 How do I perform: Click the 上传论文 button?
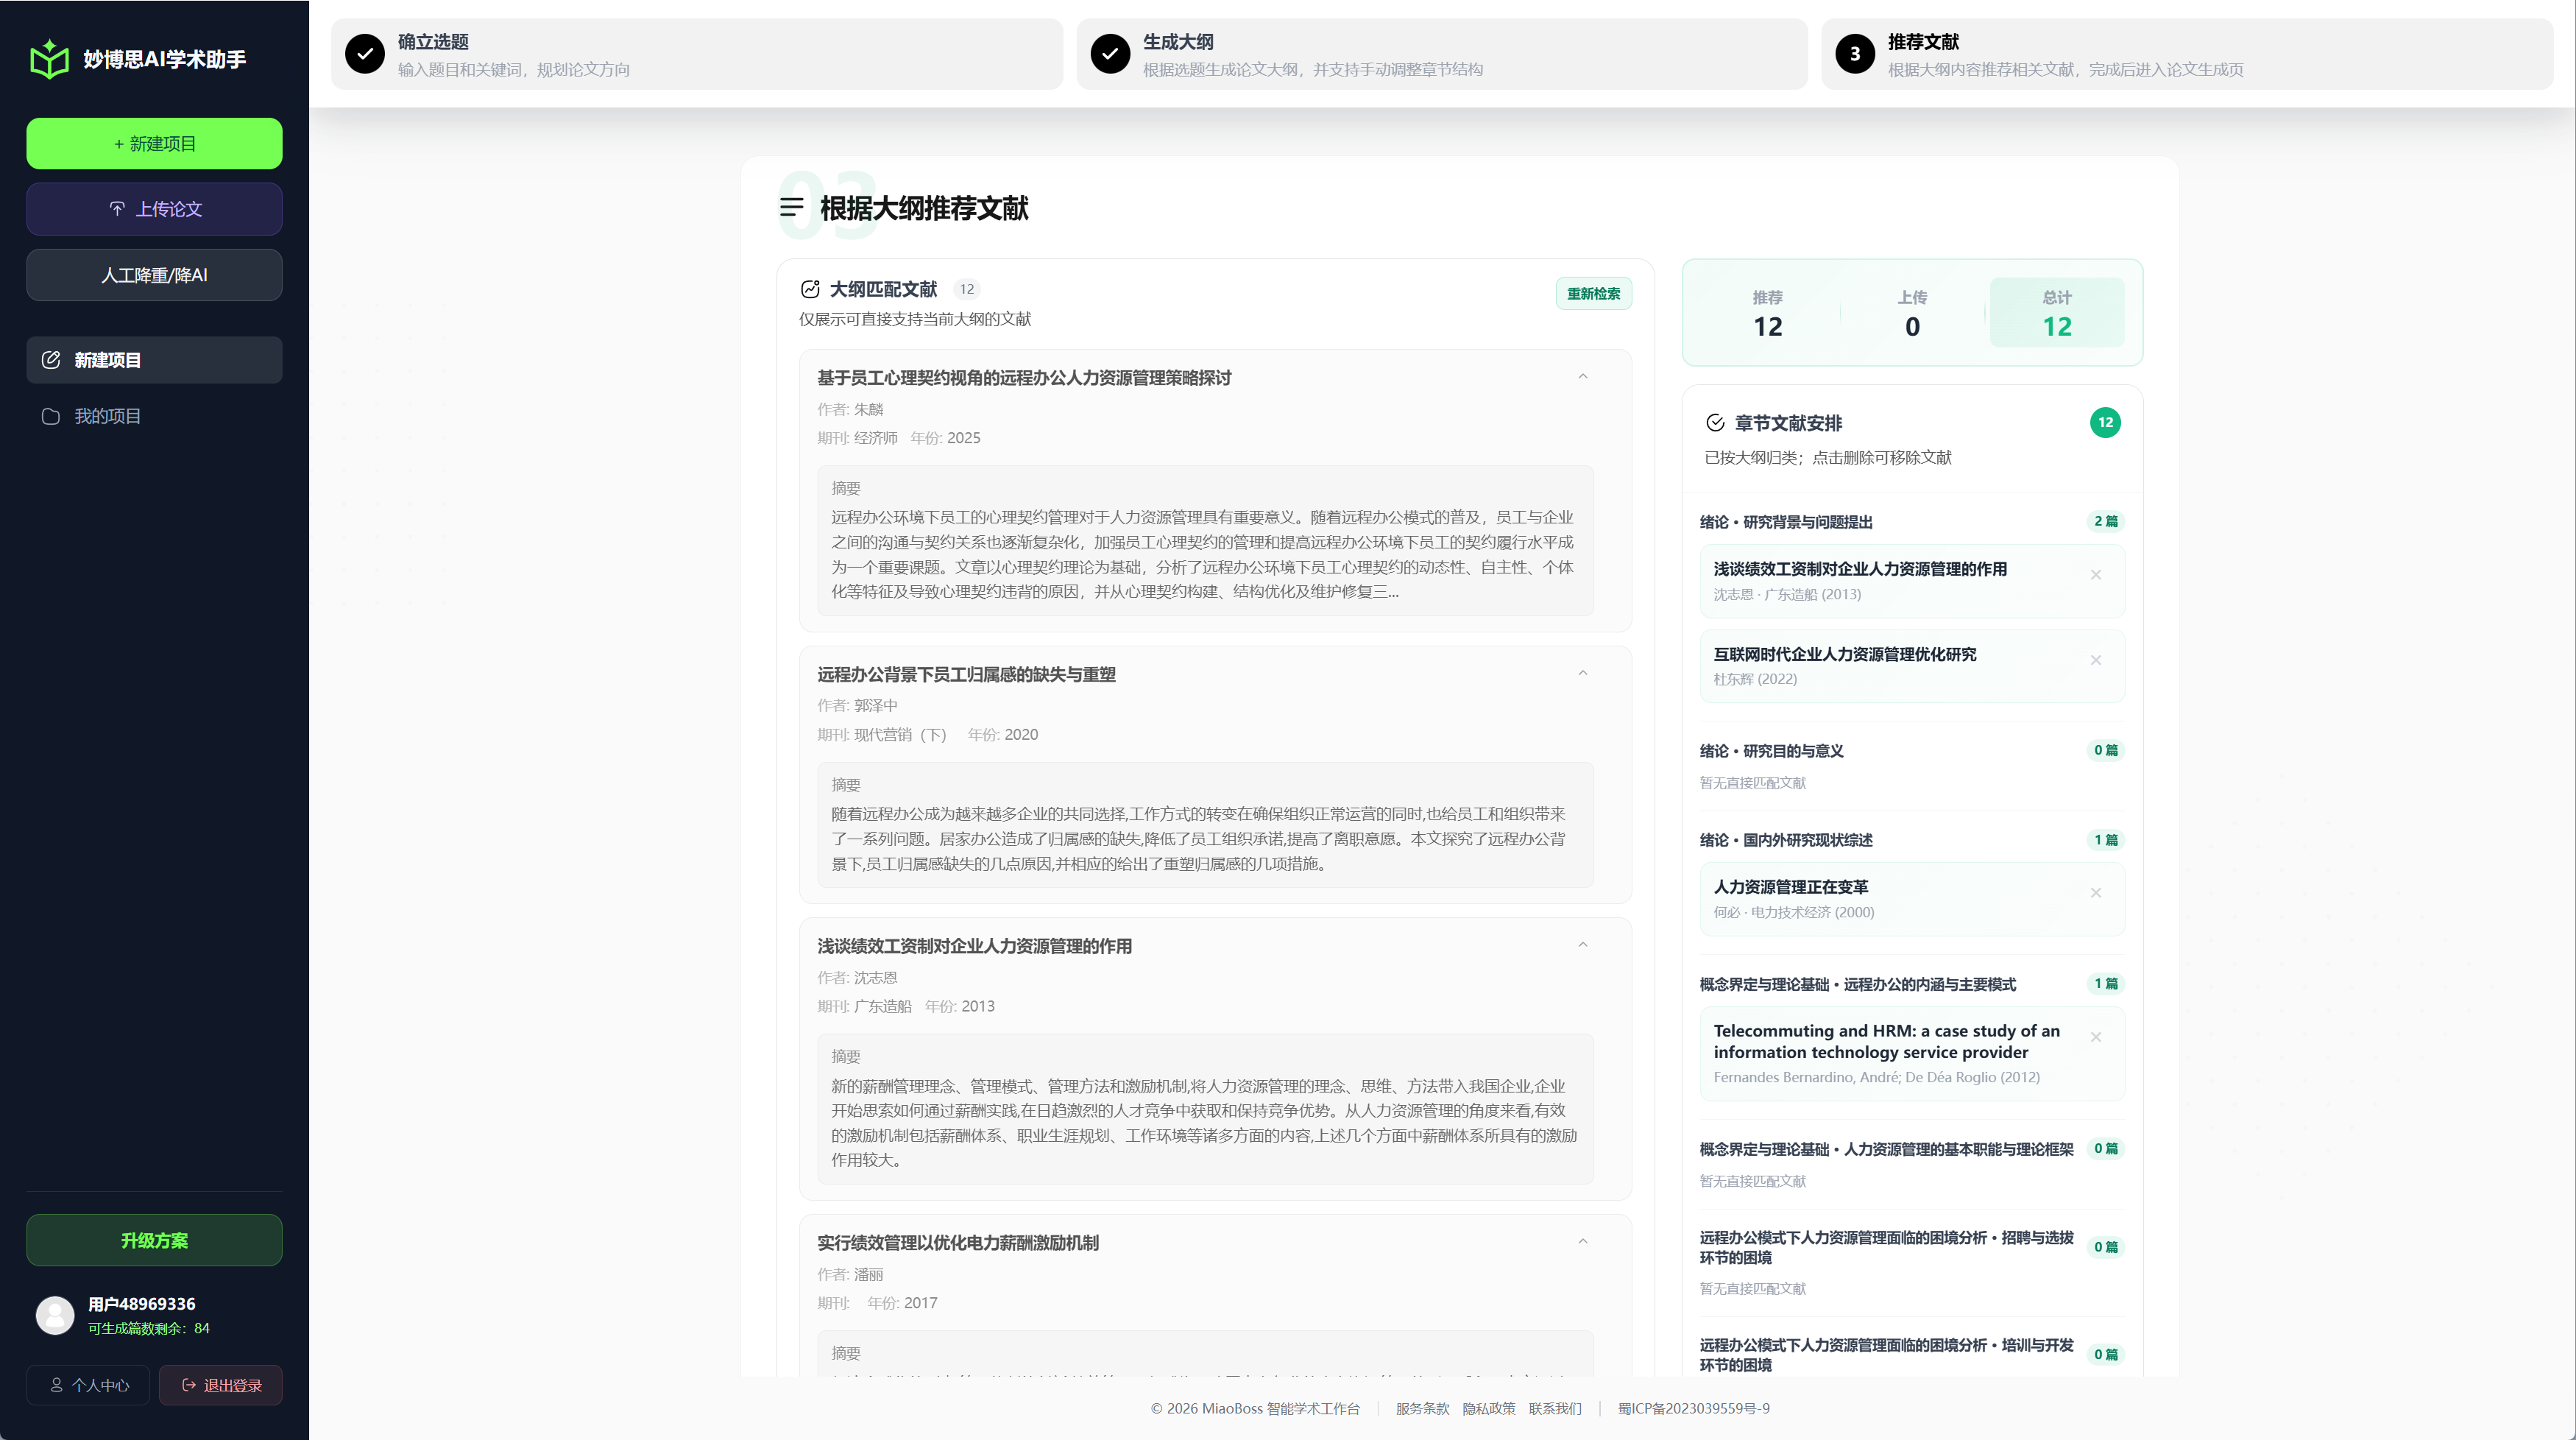coord(154,209)
